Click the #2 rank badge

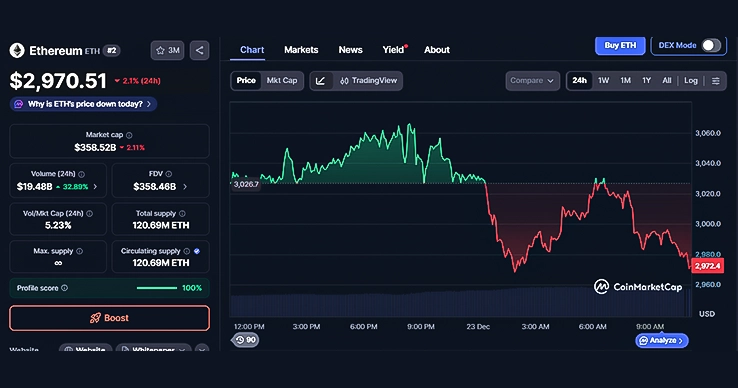pos(112,50)
